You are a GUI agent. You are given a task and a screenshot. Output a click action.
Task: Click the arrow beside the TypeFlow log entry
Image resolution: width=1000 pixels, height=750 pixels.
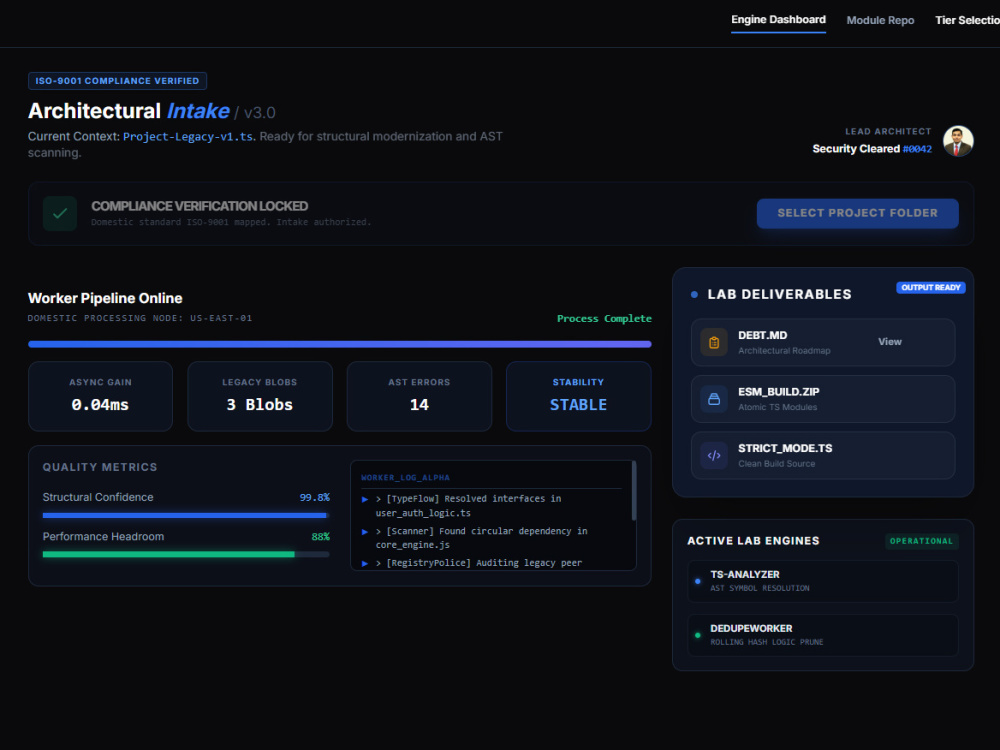coord(365,499)
